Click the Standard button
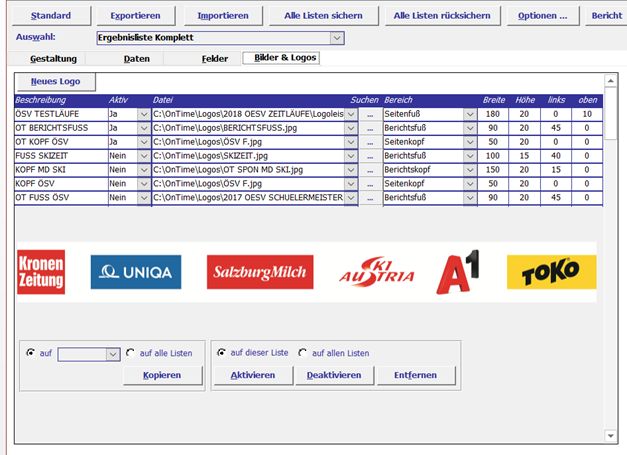The height and width of the screenshot is (455, 627). 51,16
